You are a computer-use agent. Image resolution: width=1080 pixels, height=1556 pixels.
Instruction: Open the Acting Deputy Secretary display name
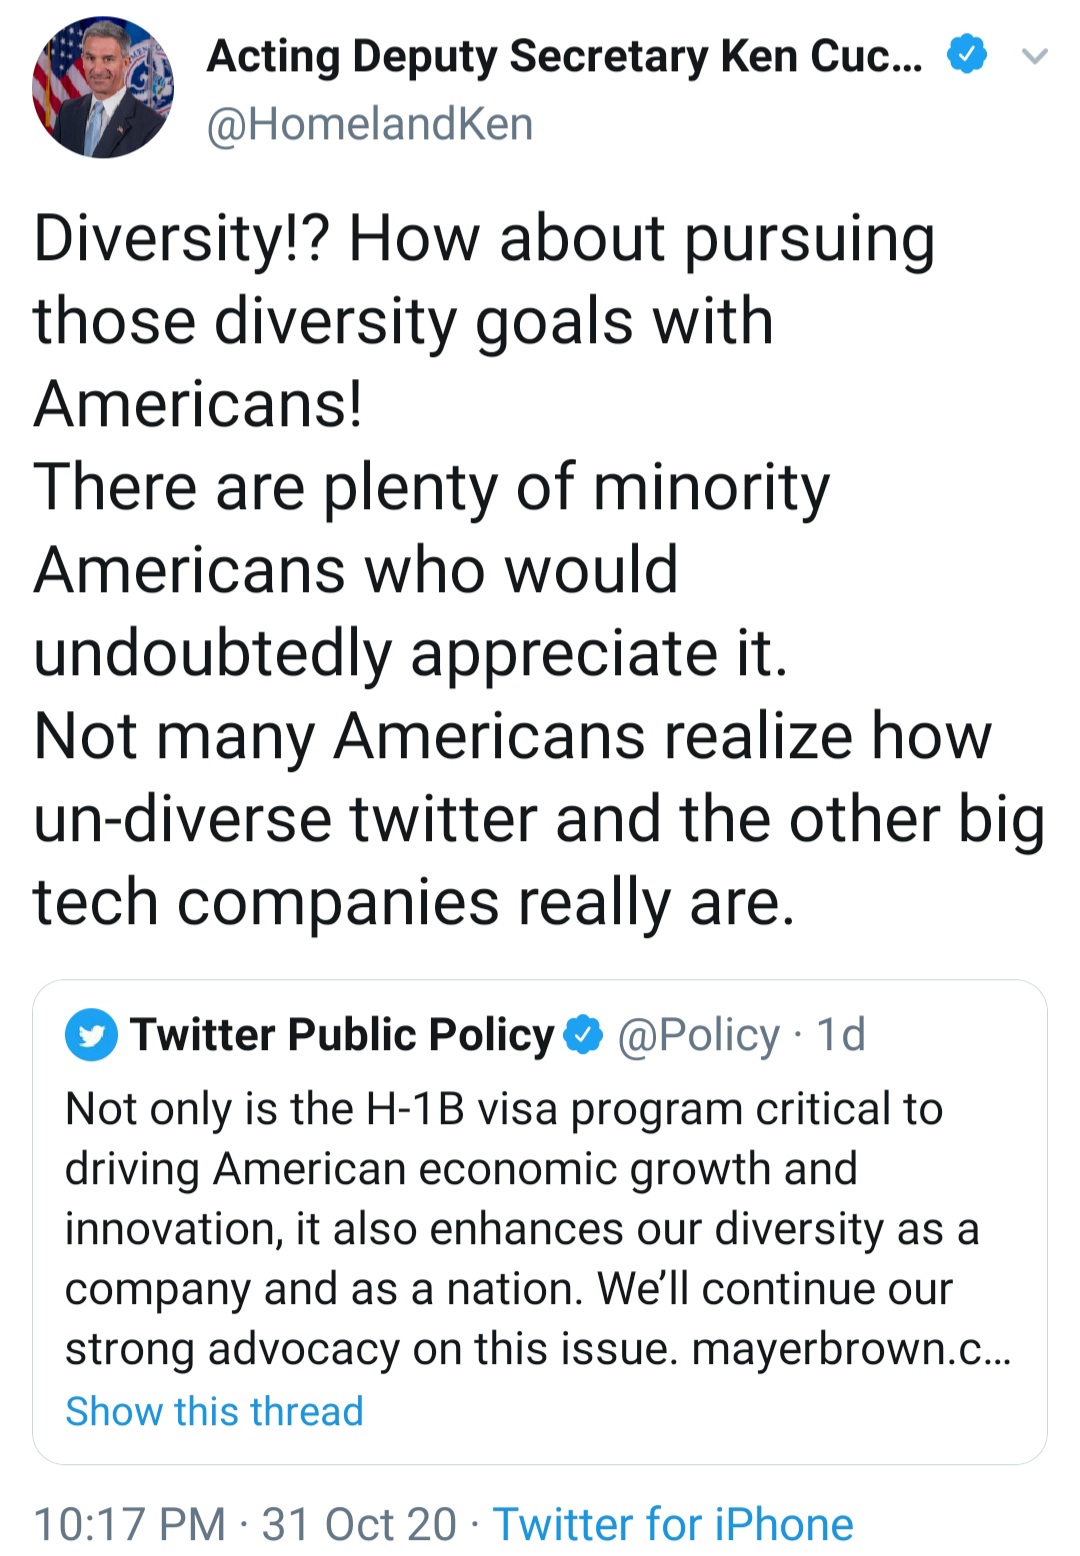pyautogui.click(x=564, y=56)
